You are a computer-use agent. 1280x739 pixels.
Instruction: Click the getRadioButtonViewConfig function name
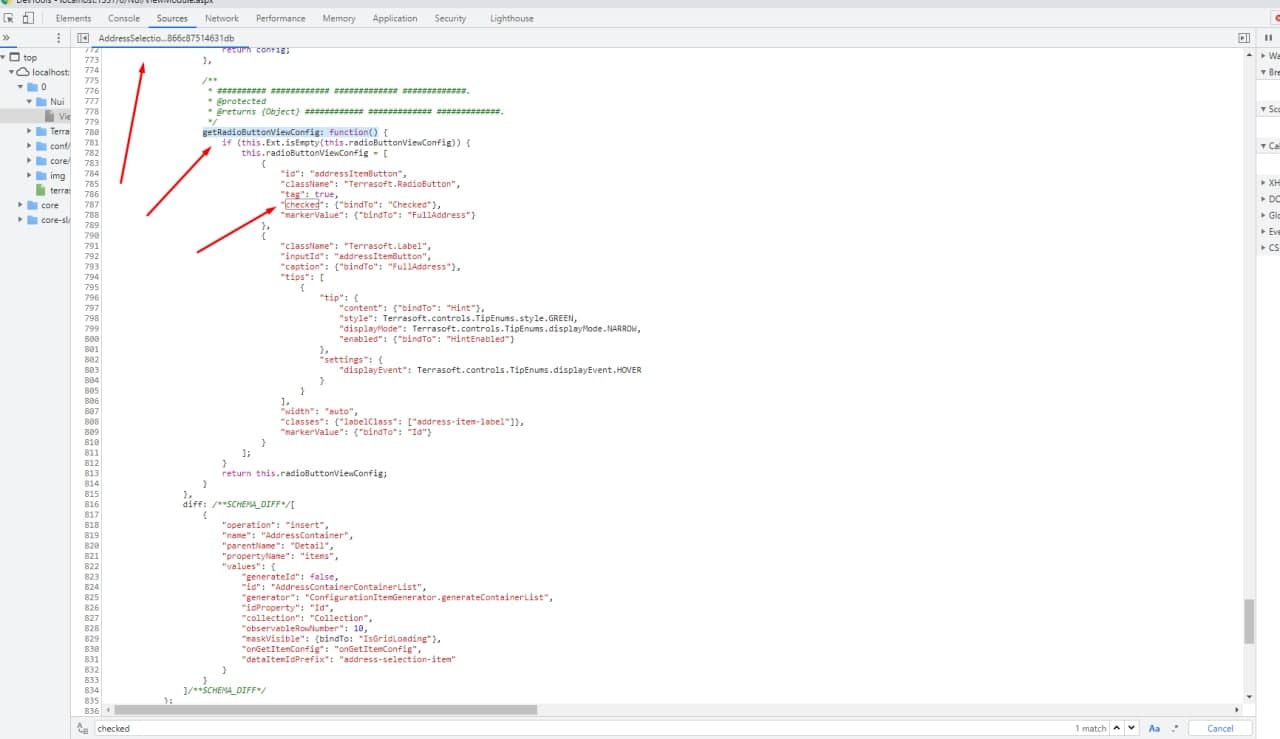(x=261, y=132)
